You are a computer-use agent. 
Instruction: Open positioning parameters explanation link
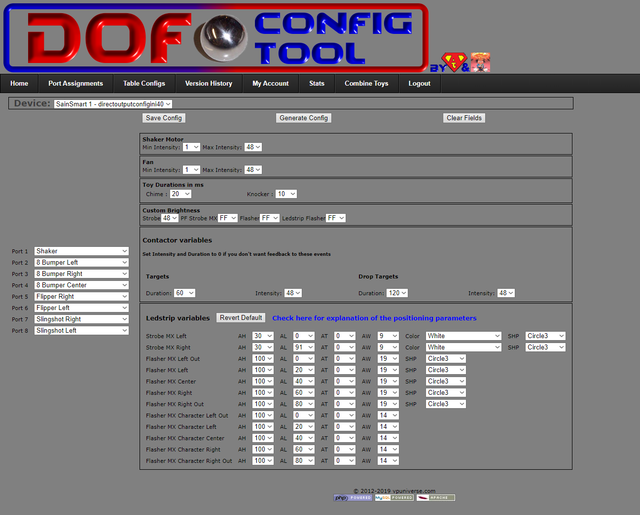(374, 318)
